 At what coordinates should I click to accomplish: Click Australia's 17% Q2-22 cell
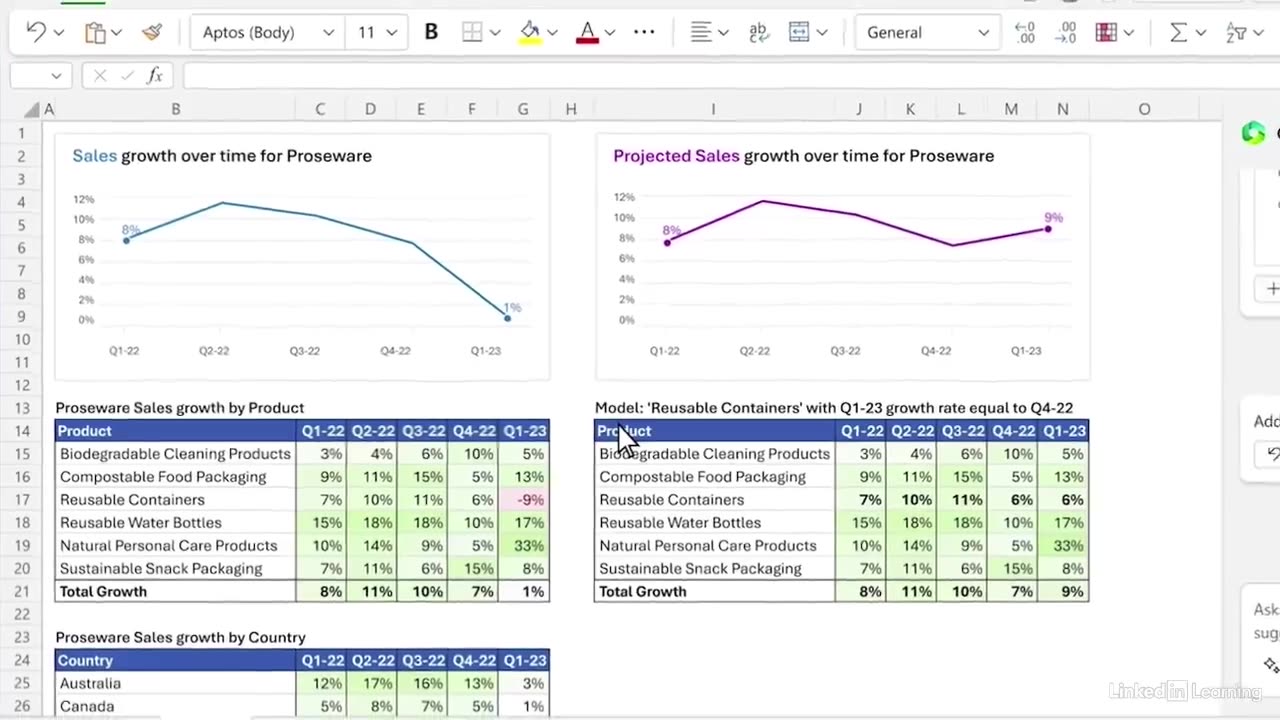[x=371, y=684]
